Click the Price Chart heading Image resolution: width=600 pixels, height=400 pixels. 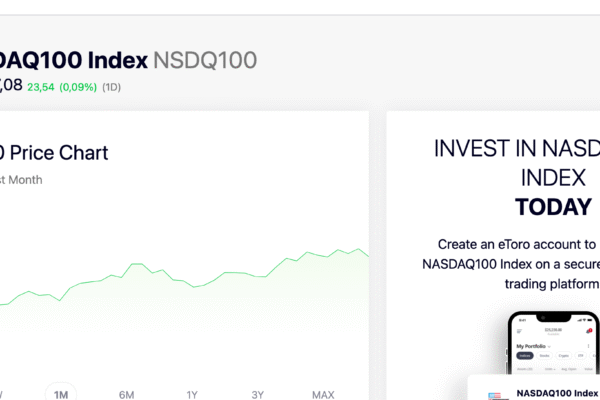click(58, 153)
